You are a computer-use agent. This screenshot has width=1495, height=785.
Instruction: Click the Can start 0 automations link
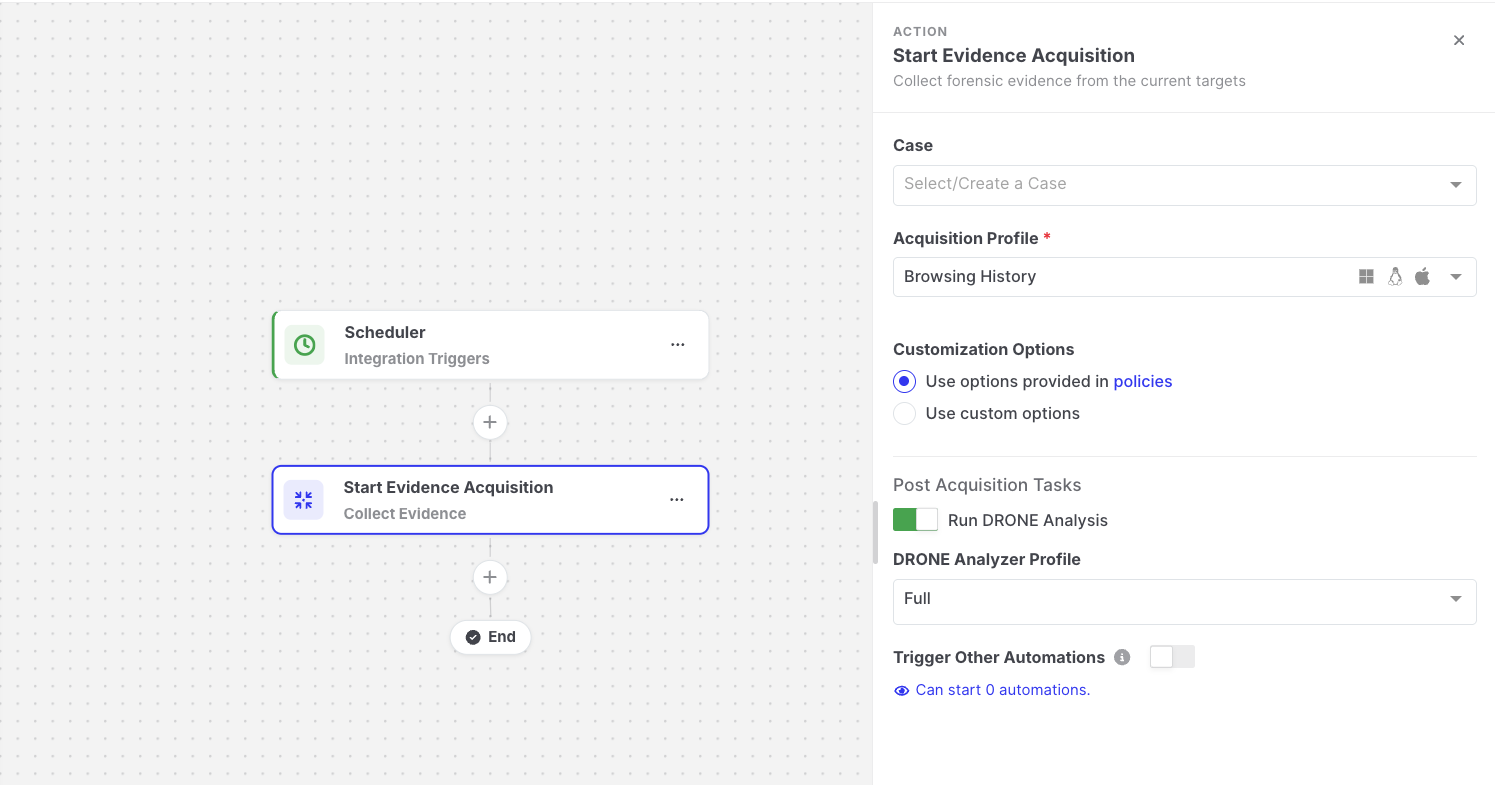(1002, 690)
